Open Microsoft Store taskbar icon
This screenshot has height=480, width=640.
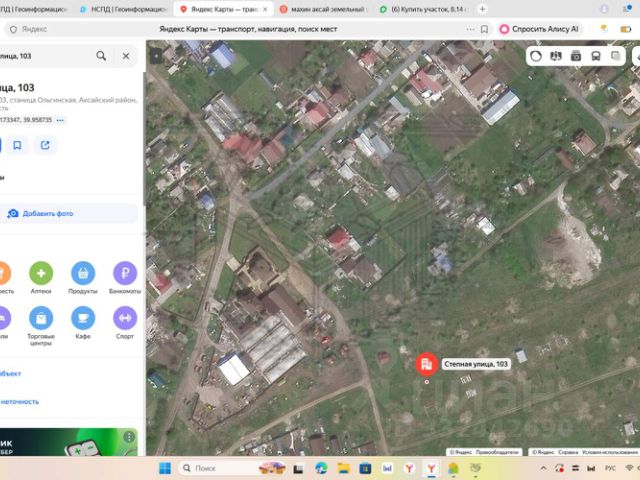(x=365, y=468)
